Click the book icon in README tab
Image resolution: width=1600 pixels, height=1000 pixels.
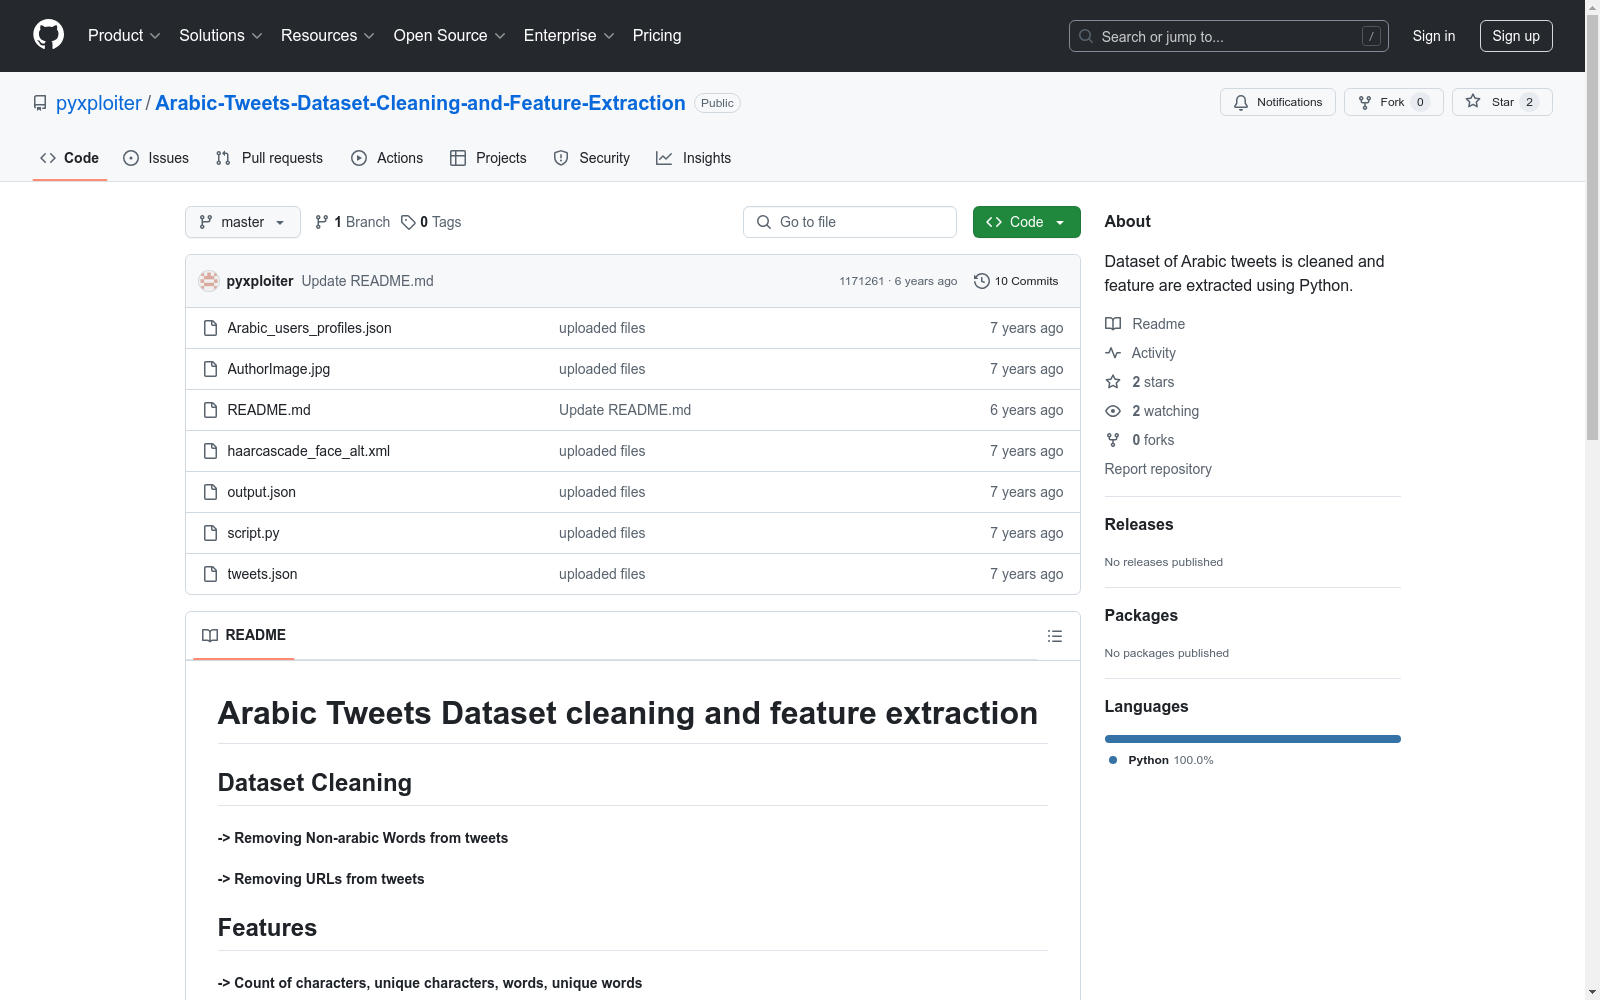tap(210, 635)
